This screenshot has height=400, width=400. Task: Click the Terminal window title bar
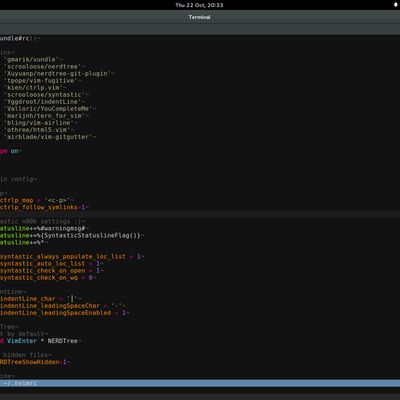click(200, 17)
